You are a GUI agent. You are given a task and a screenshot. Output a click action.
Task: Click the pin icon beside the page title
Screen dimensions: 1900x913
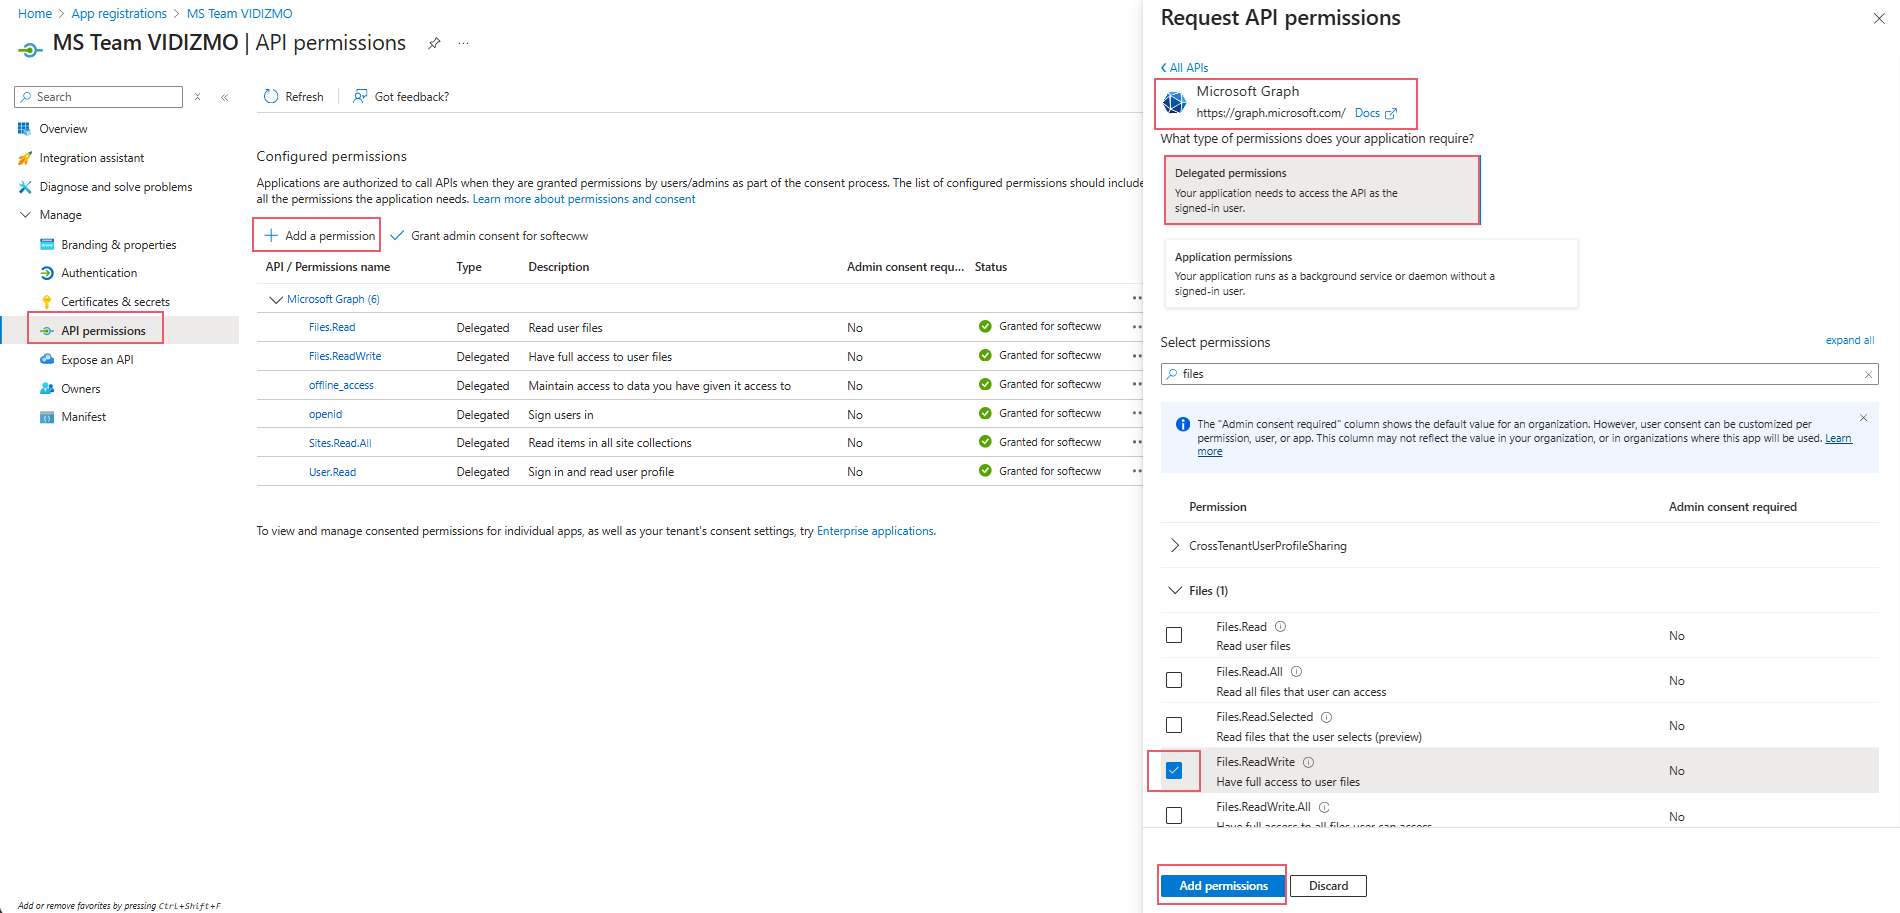(434, 43)
